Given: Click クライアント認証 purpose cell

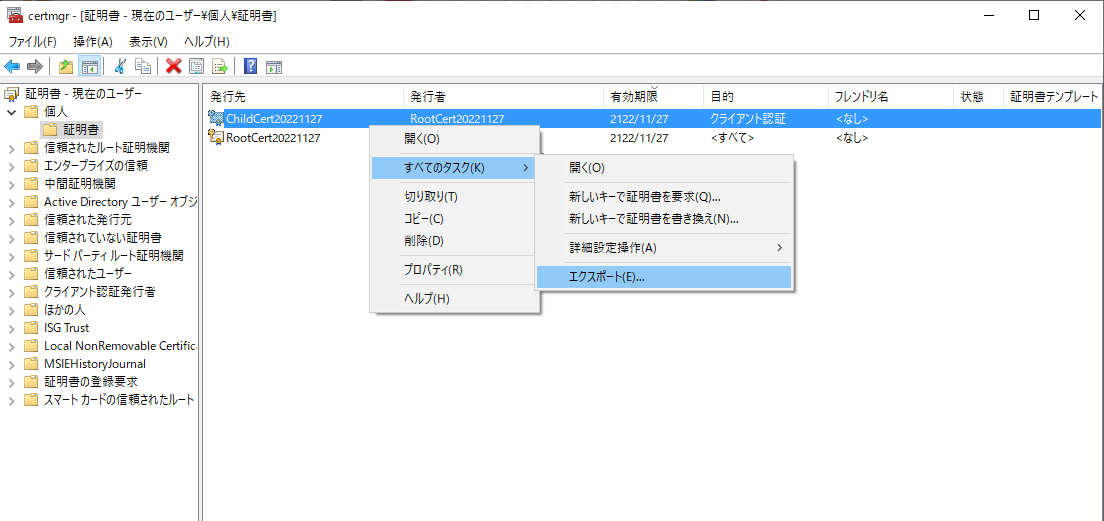Looking at the screenshot, I should pos(748,119).
